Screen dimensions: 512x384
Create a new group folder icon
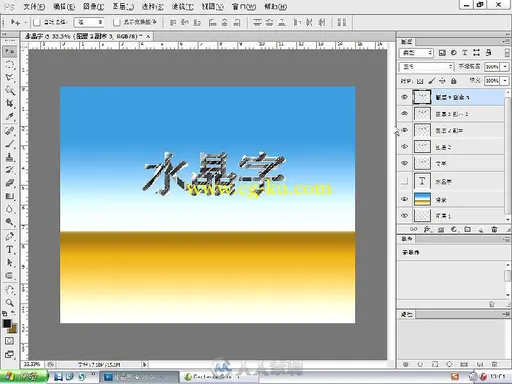[x=468, y=229]
